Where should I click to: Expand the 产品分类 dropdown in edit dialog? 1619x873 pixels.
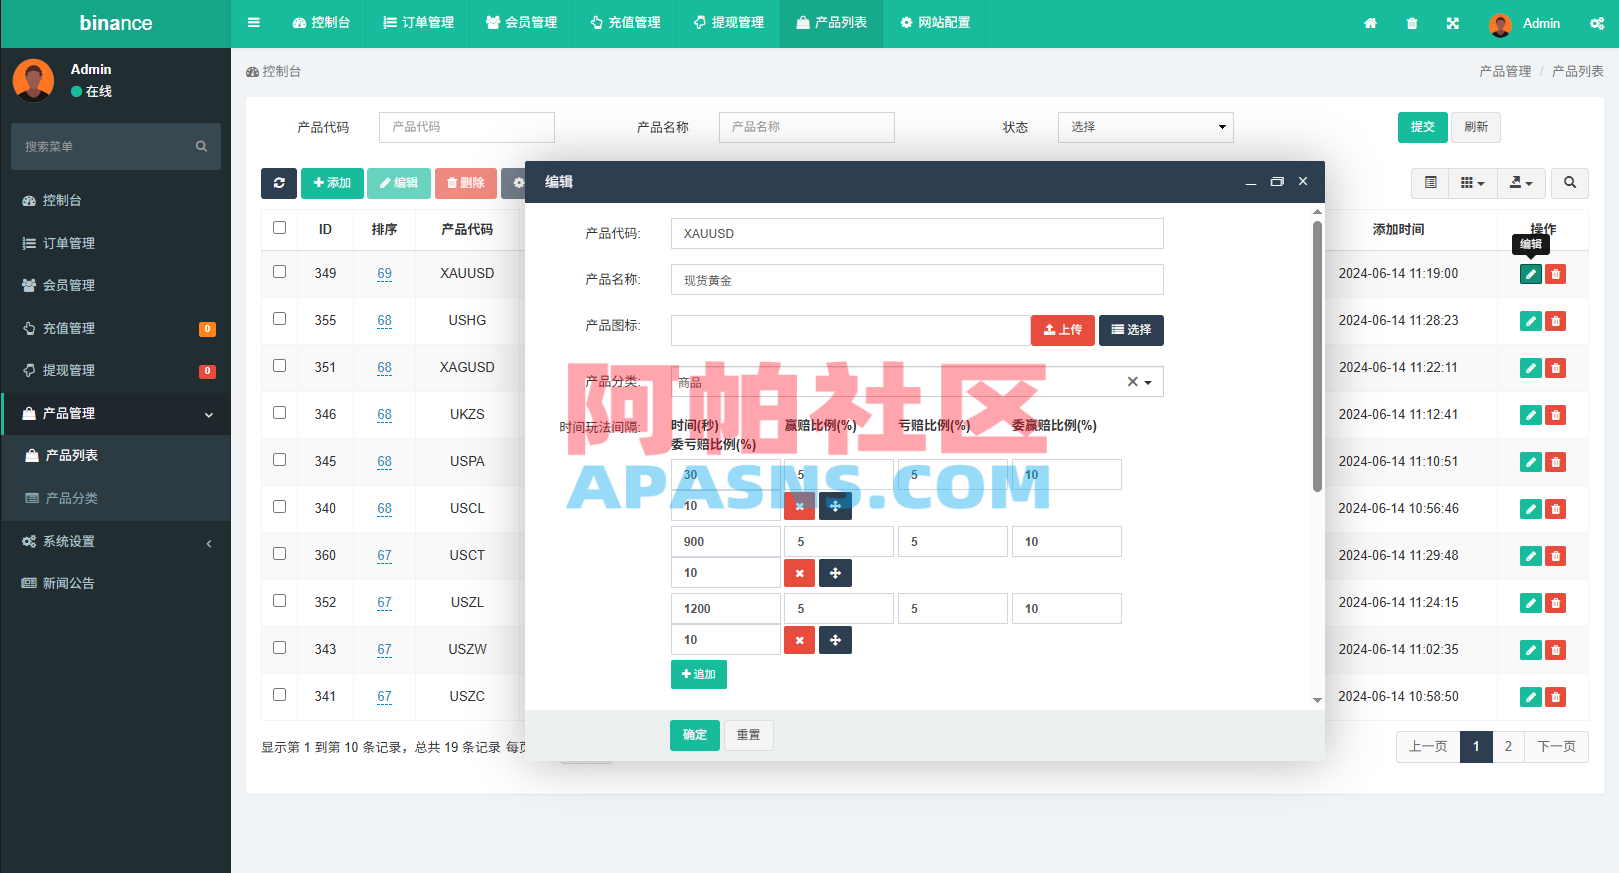(1148, 383)
